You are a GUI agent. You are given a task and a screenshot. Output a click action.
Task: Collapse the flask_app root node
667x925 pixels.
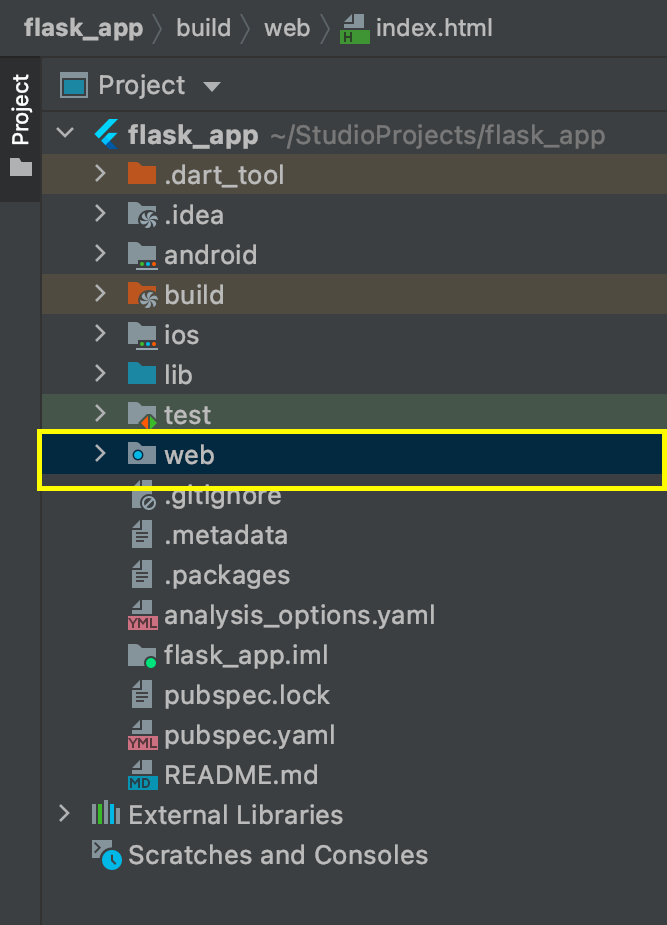pyautogui.click(x=65, y=133)
